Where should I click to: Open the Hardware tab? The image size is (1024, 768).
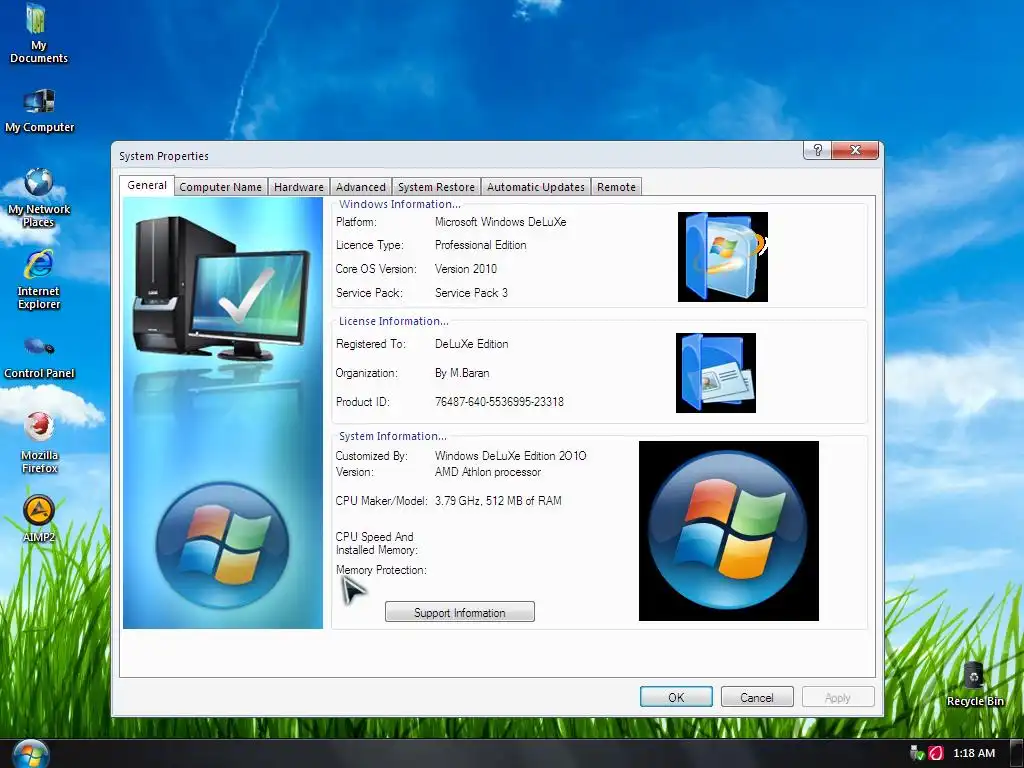298,187
